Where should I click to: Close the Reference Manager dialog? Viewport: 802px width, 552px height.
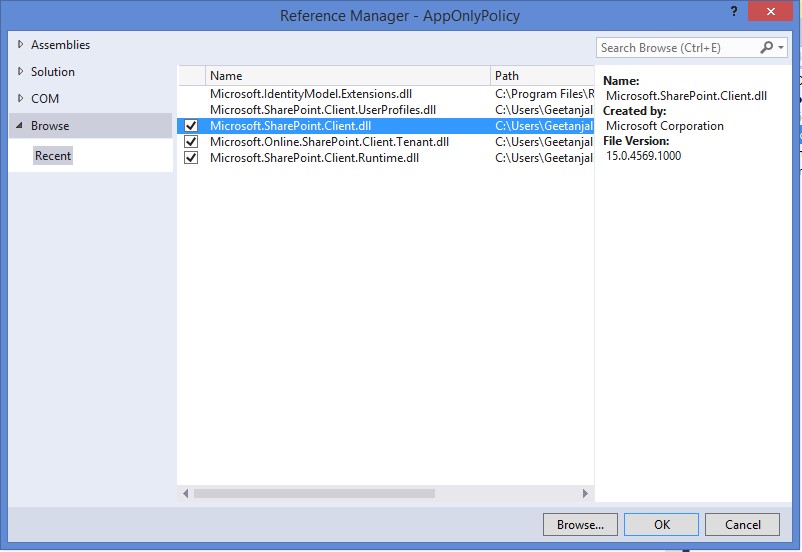tap(770, 11)
